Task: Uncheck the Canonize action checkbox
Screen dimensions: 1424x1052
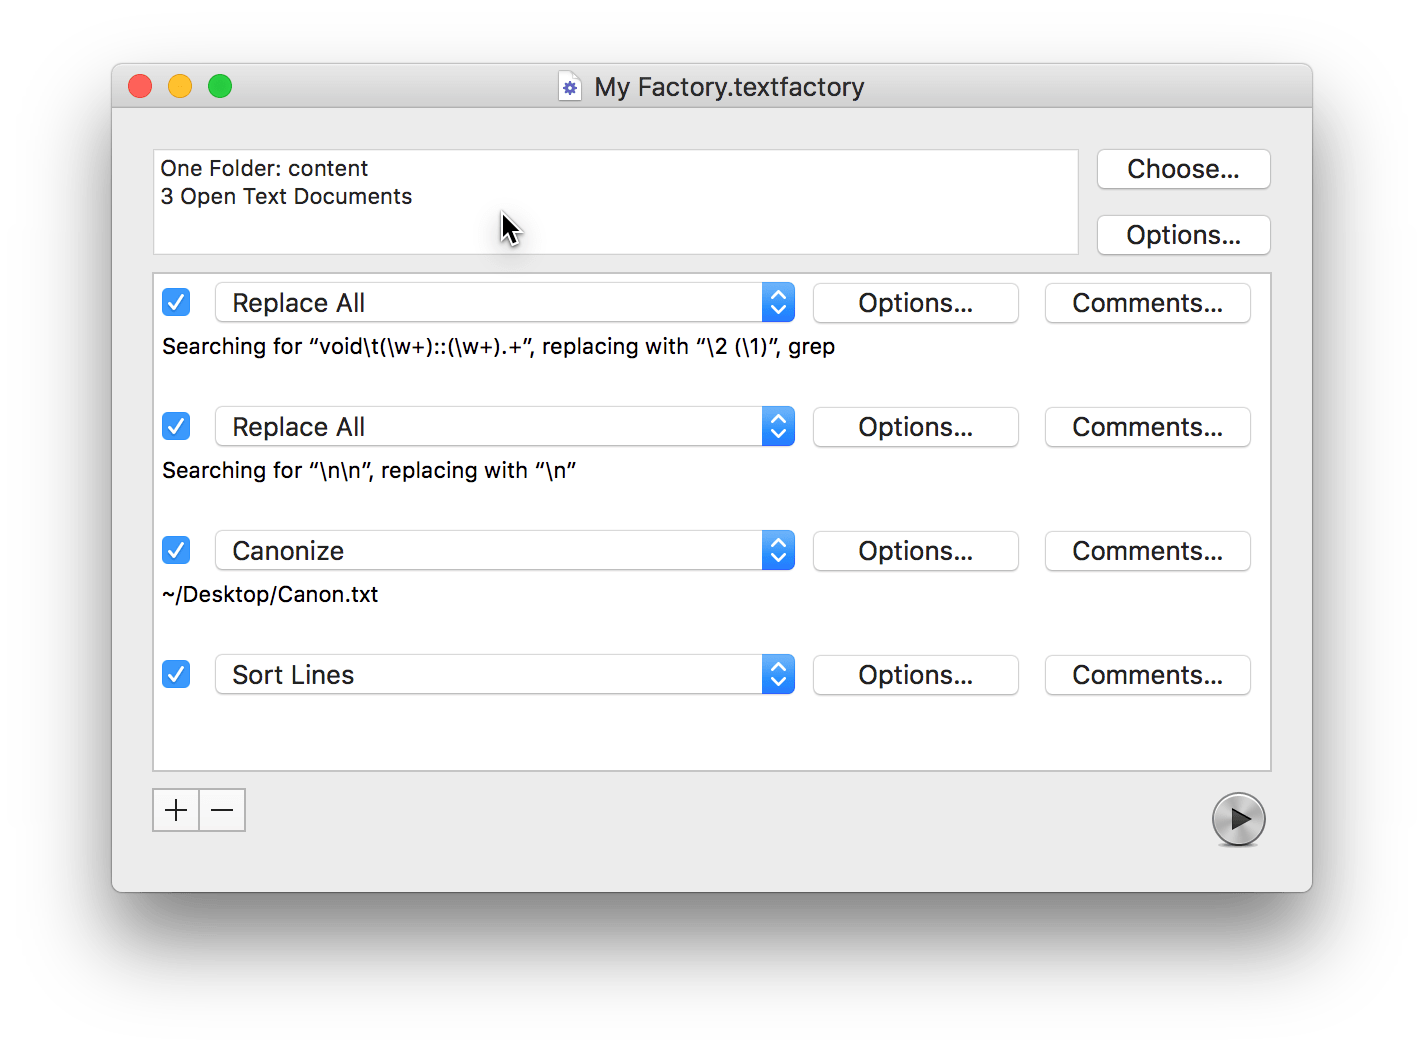Action: (176, 550)
